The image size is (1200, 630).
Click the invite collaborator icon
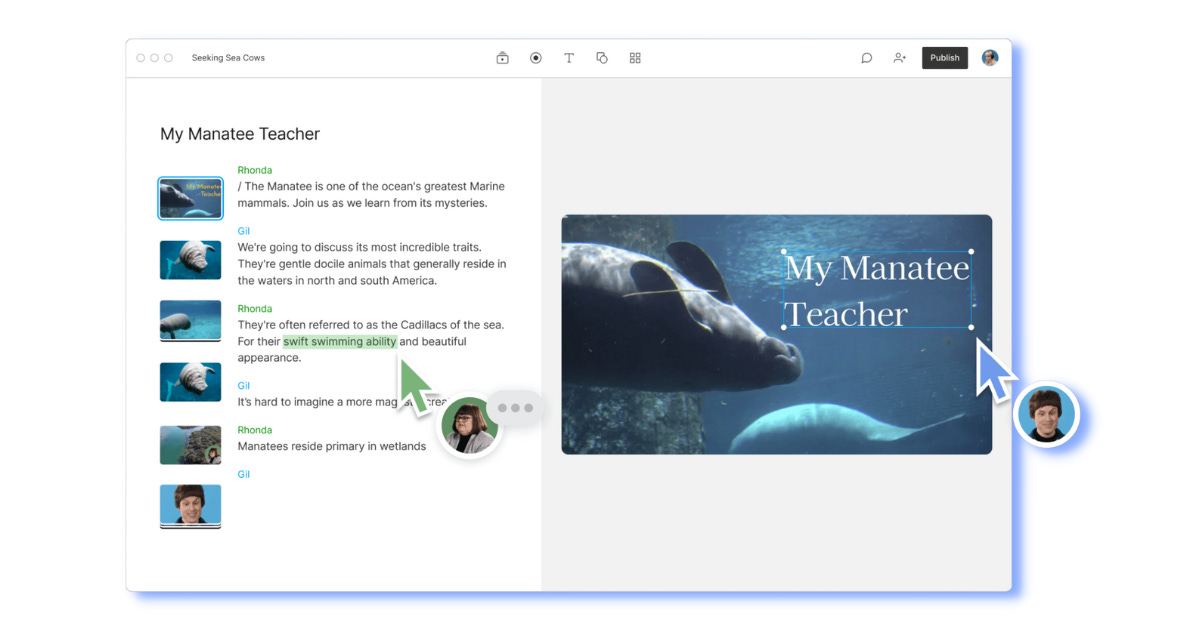point(900,58)
